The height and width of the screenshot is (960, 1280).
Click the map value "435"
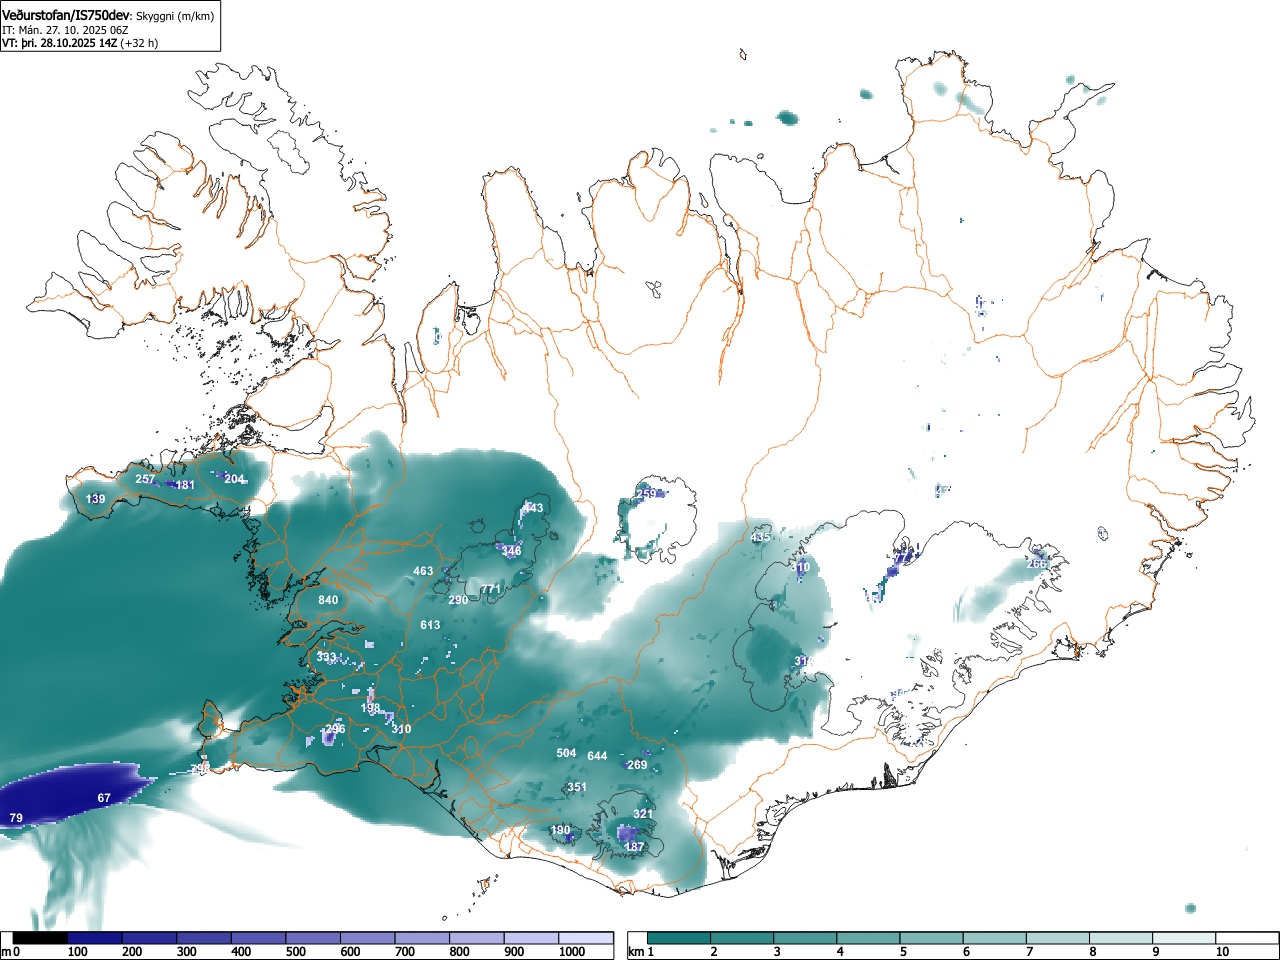761,537
